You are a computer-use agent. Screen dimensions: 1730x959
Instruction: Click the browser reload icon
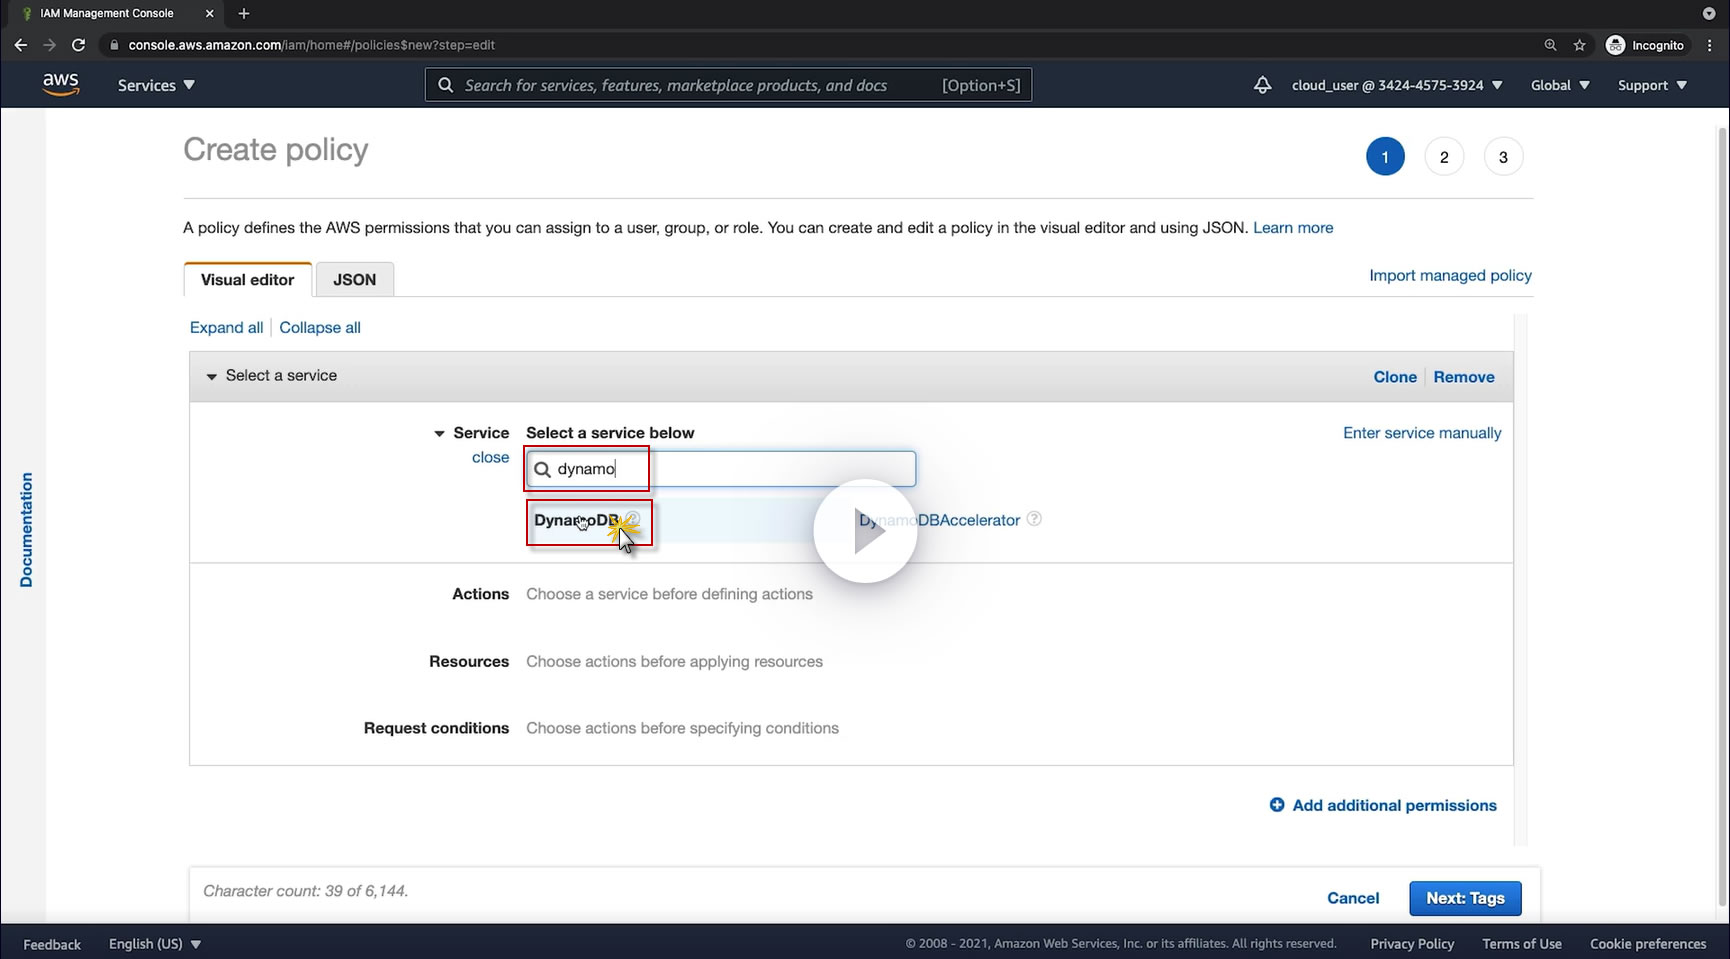78,45
